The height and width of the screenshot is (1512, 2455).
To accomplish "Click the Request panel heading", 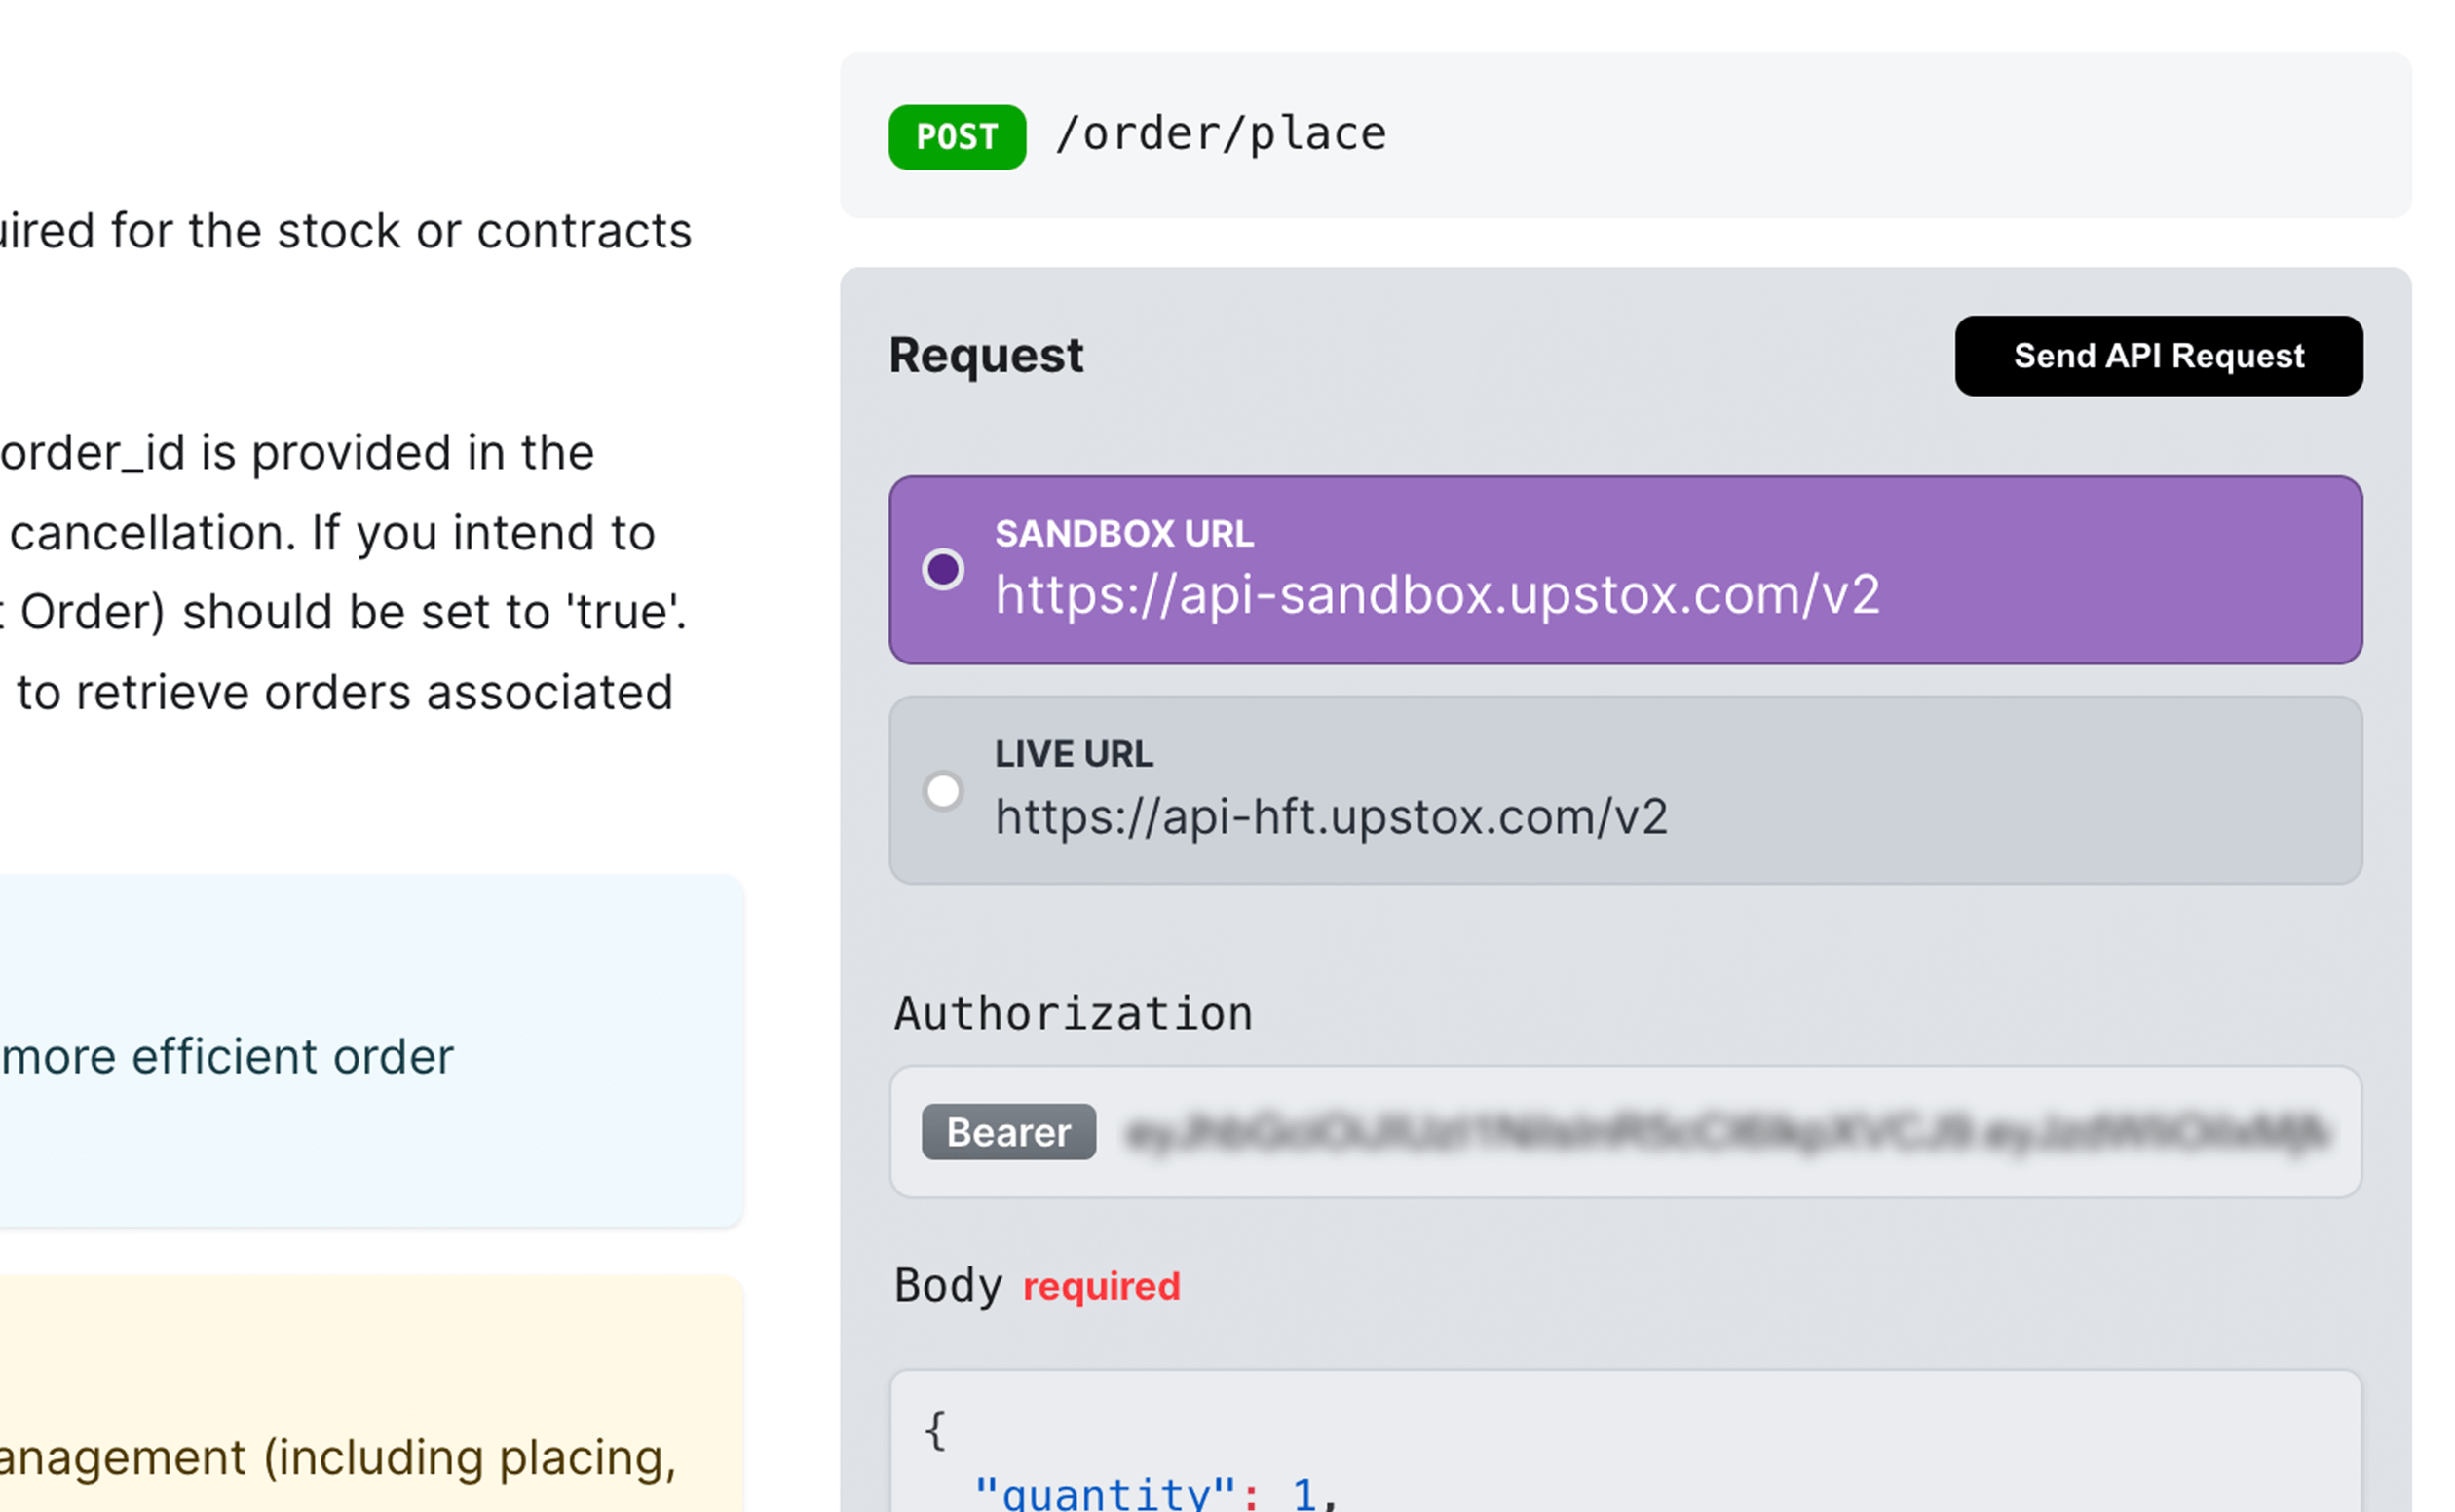I will click(985, 356).
